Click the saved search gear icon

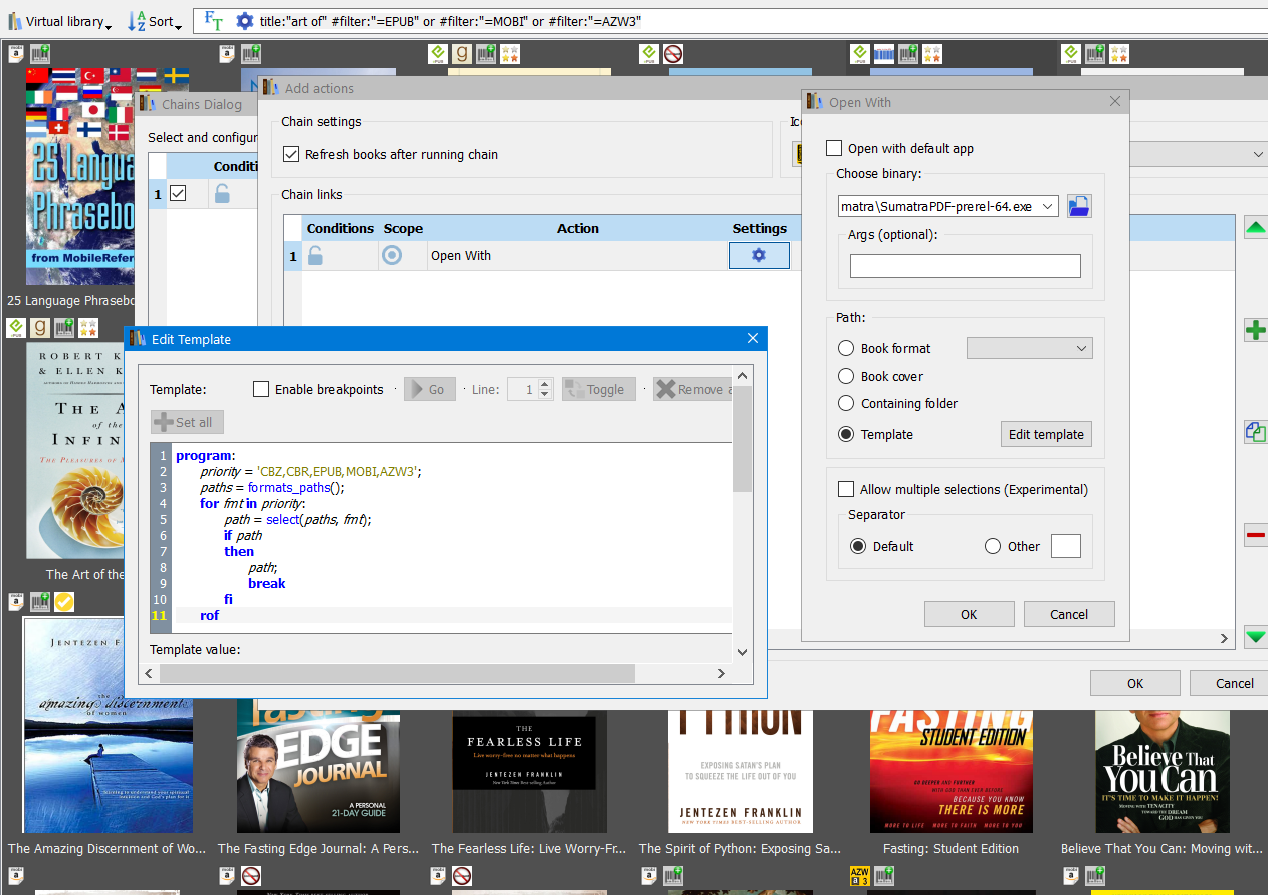244,20
